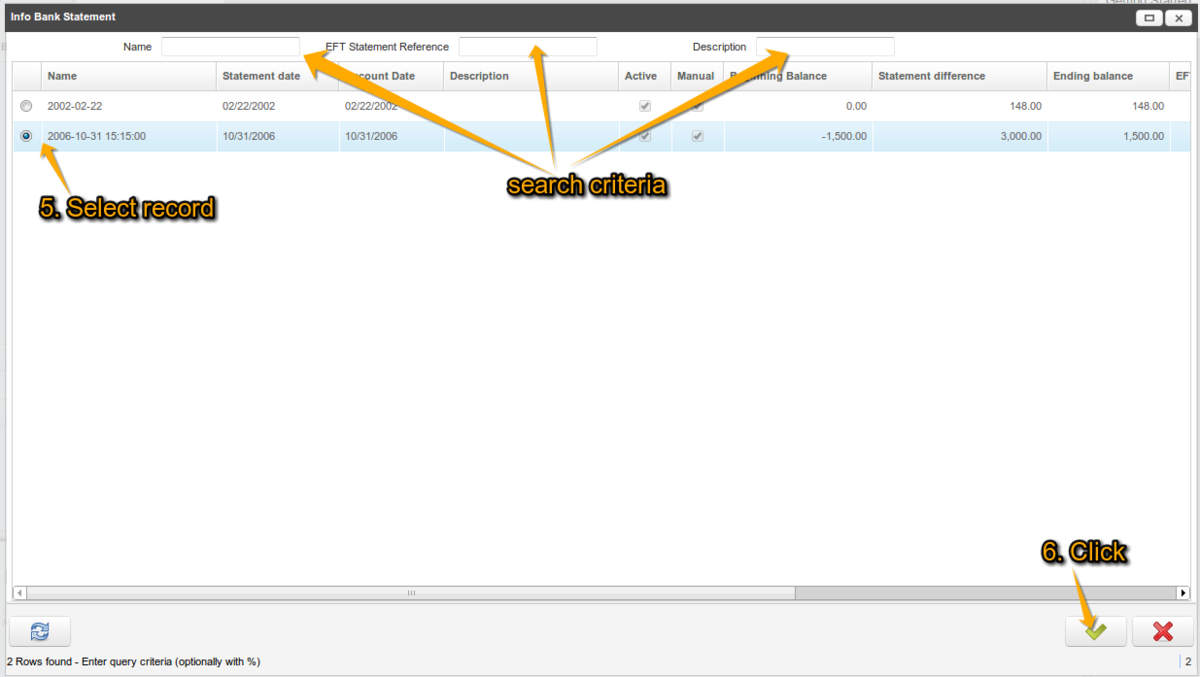Sort by the Name column header
The height and width of the screenshot is (677, 1200).
click(x=128, y=76)
